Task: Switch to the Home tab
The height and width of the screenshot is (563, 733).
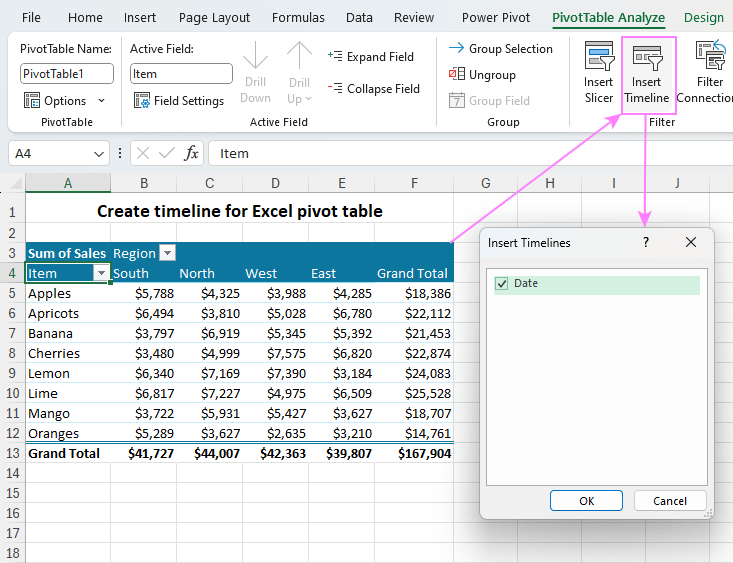Action: 85,18
